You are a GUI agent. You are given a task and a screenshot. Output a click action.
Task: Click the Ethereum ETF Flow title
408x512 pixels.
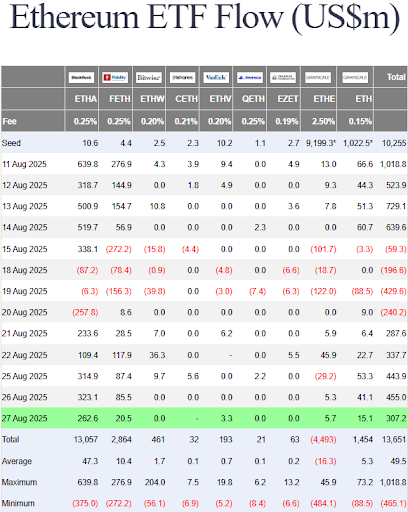tap(205, 17)
